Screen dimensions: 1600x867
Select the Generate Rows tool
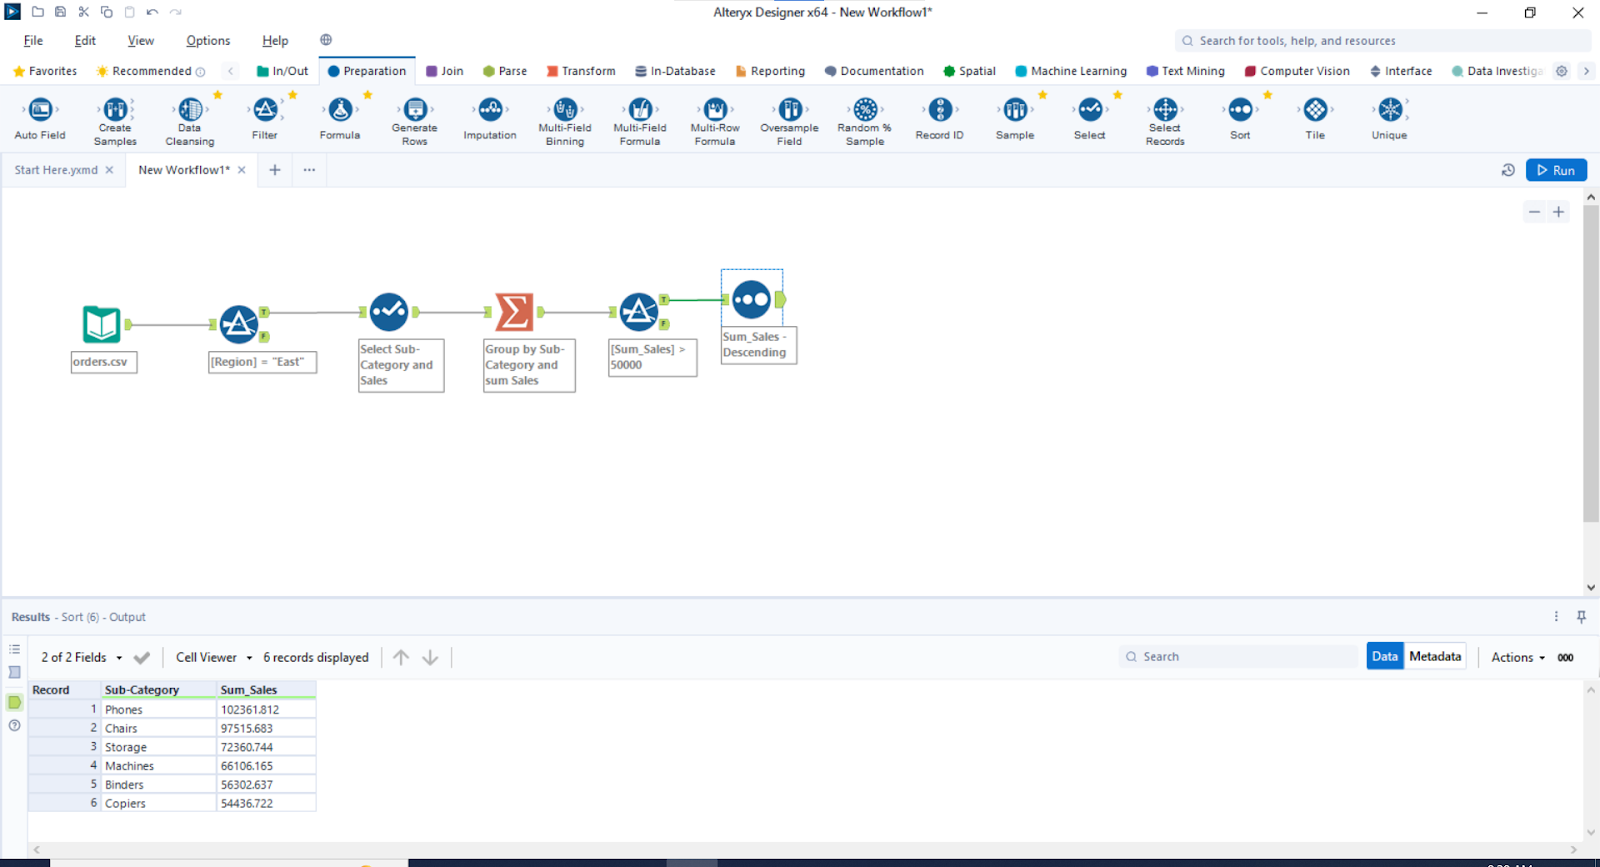point(415,121)
